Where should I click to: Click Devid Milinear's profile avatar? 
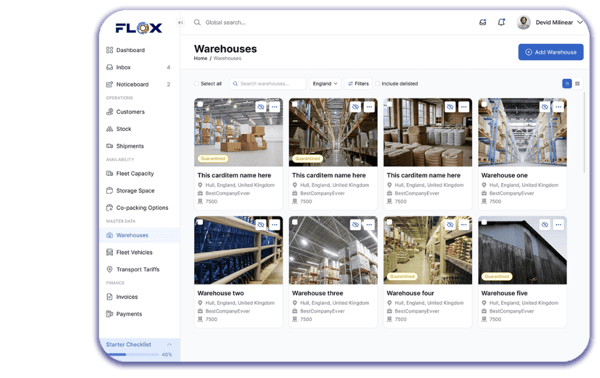523,22
